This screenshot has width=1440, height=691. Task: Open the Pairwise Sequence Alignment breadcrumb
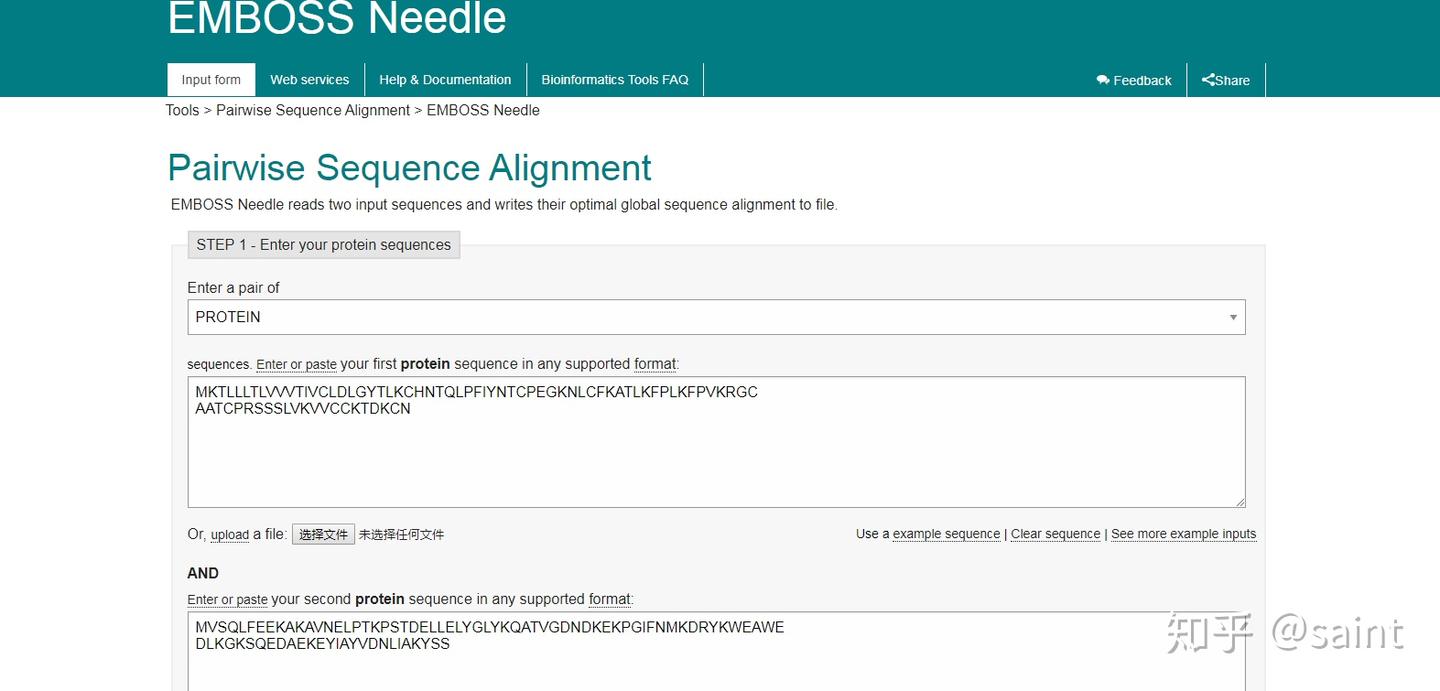pyautogui.click(x=312, y=110)
